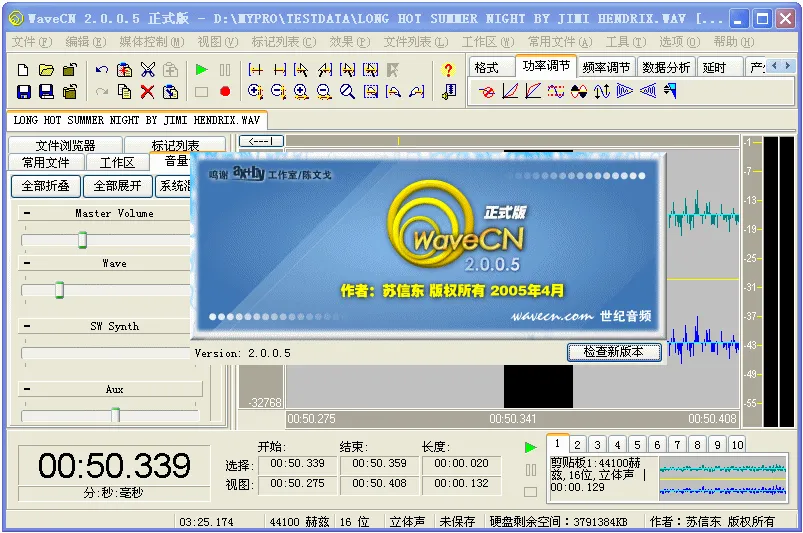Click the clipboard waveform thumbnail preview
Image resolution: width=803 pixels, height=533 pixels.
click(723, 479)
